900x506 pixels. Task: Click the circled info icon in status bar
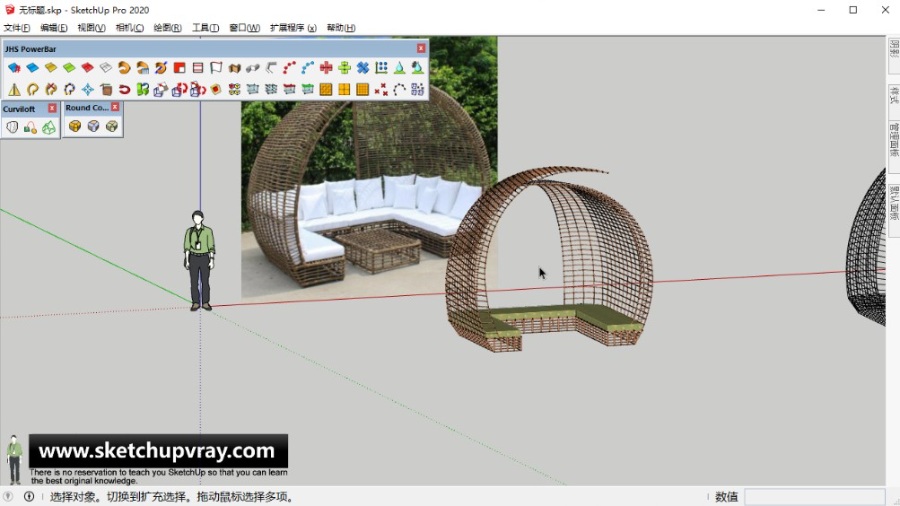point(29,497)
